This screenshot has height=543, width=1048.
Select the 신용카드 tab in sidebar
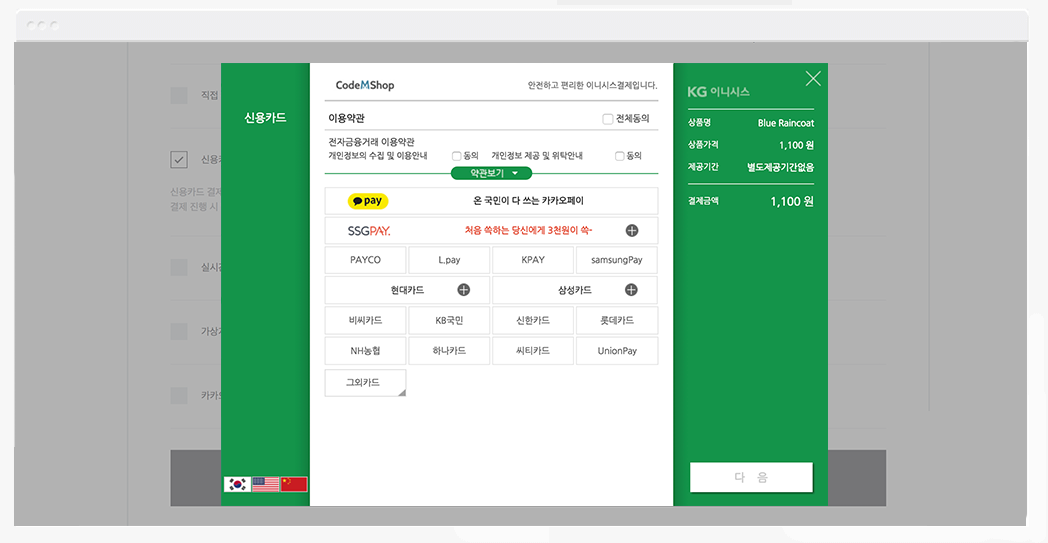(x=265, y=118)
